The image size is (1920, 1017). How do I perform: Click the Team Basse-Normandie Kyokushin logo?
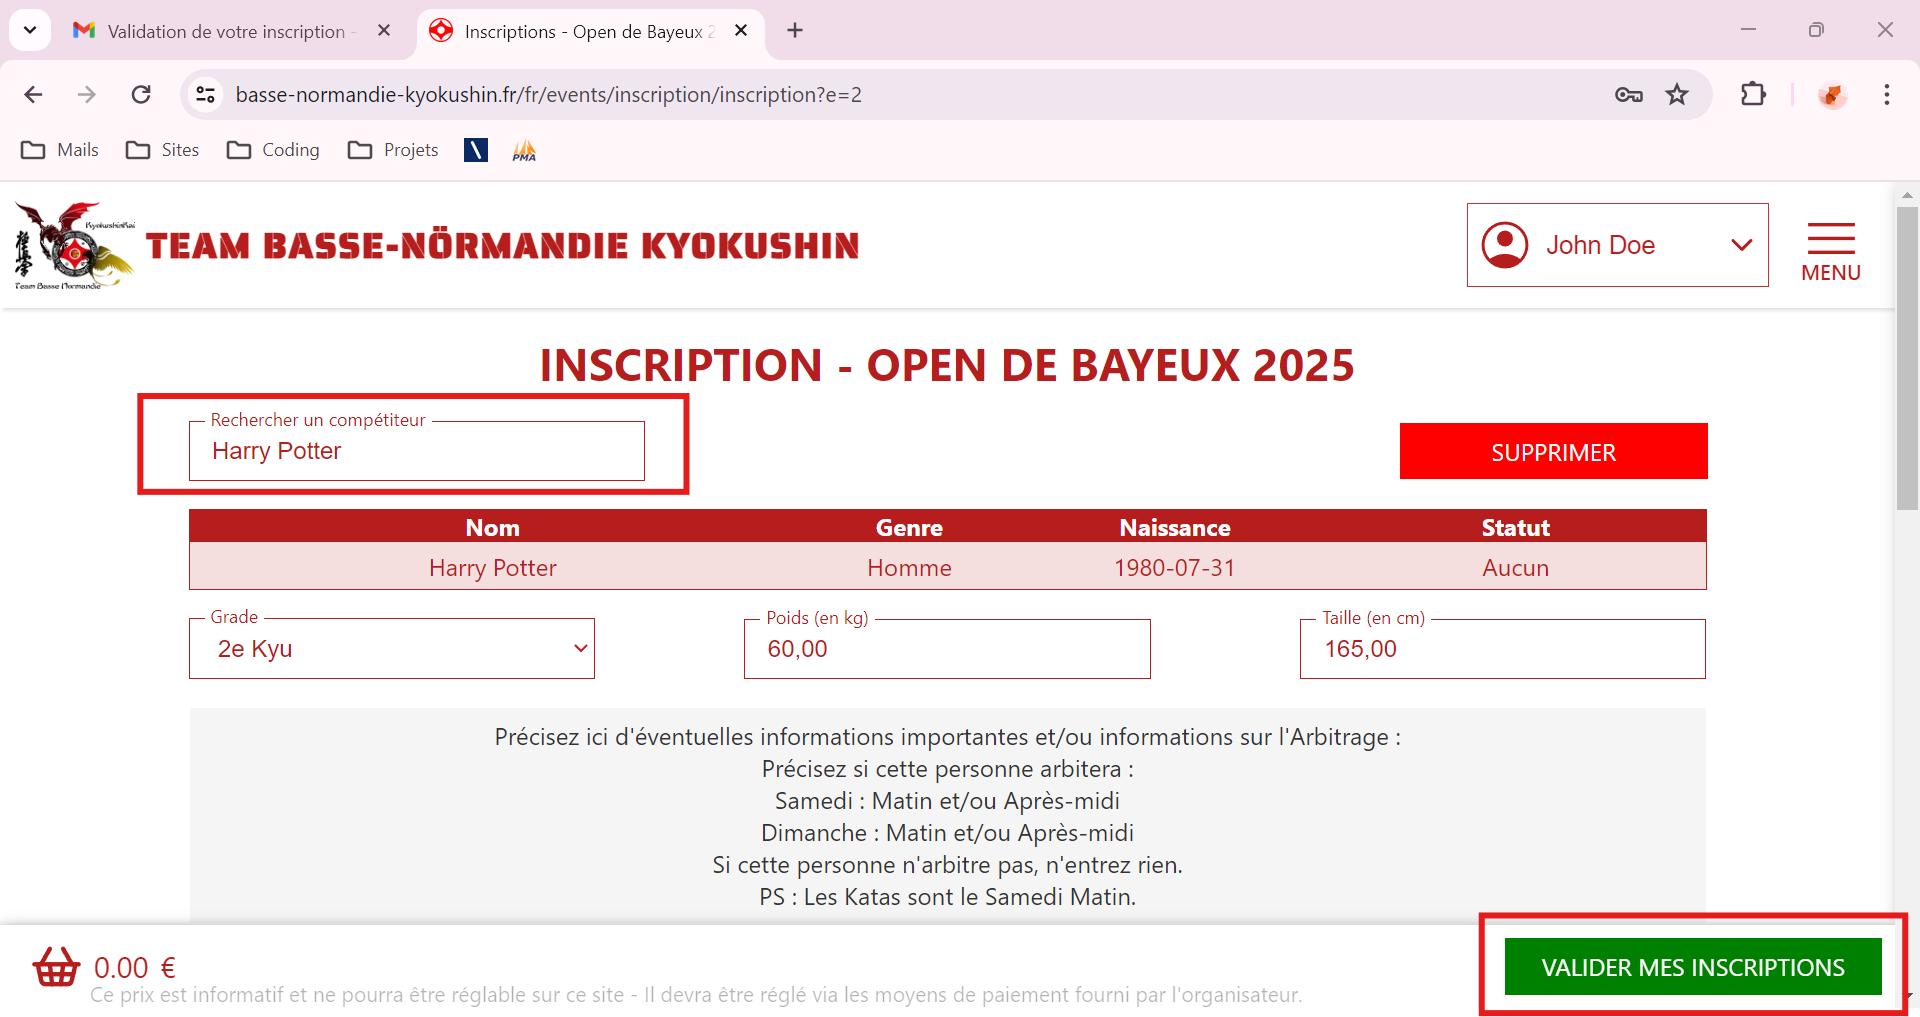(74, 246)
